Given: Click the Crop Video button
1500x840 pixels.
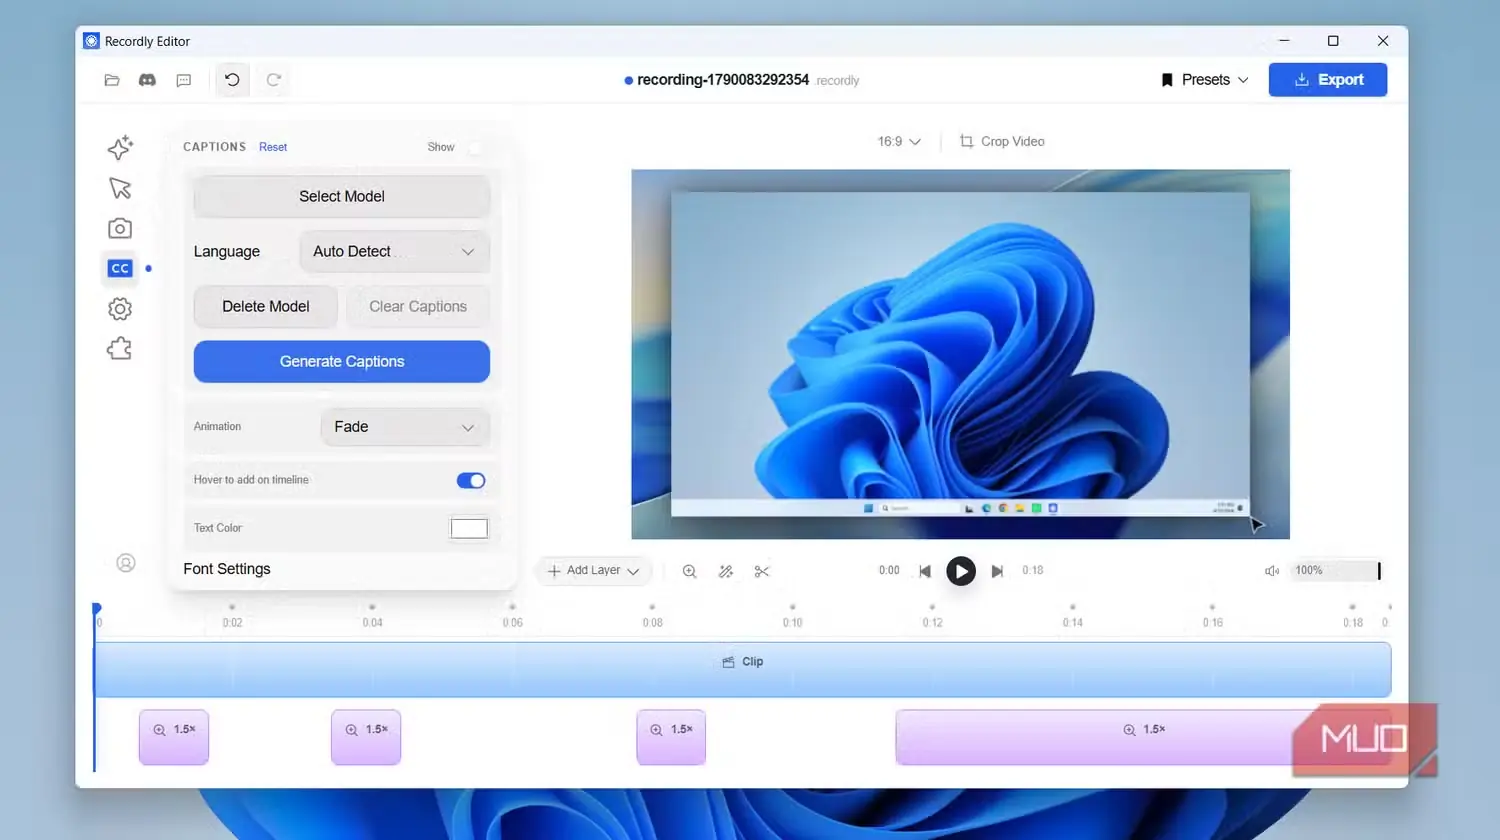Looking at the screenshot, I should click(x=1002, y=142).
